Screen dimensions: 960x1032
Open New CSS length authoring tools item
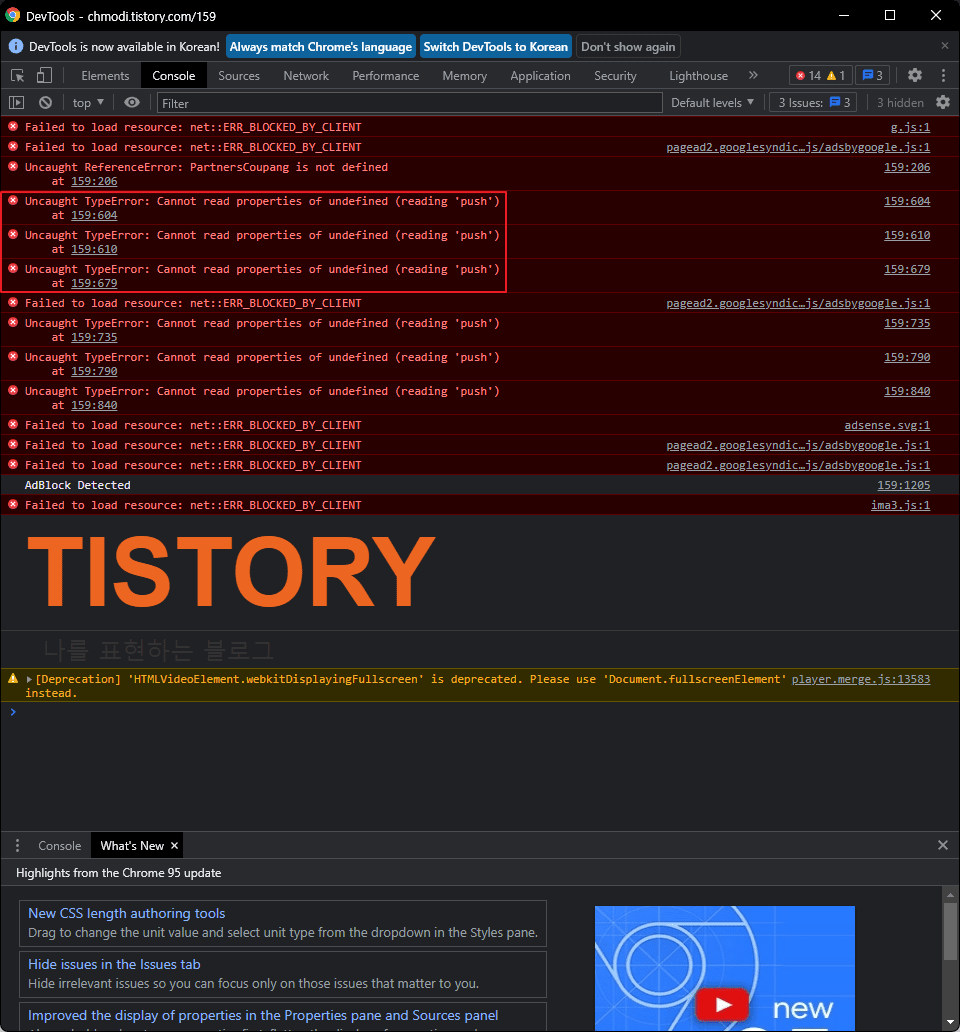282,923
